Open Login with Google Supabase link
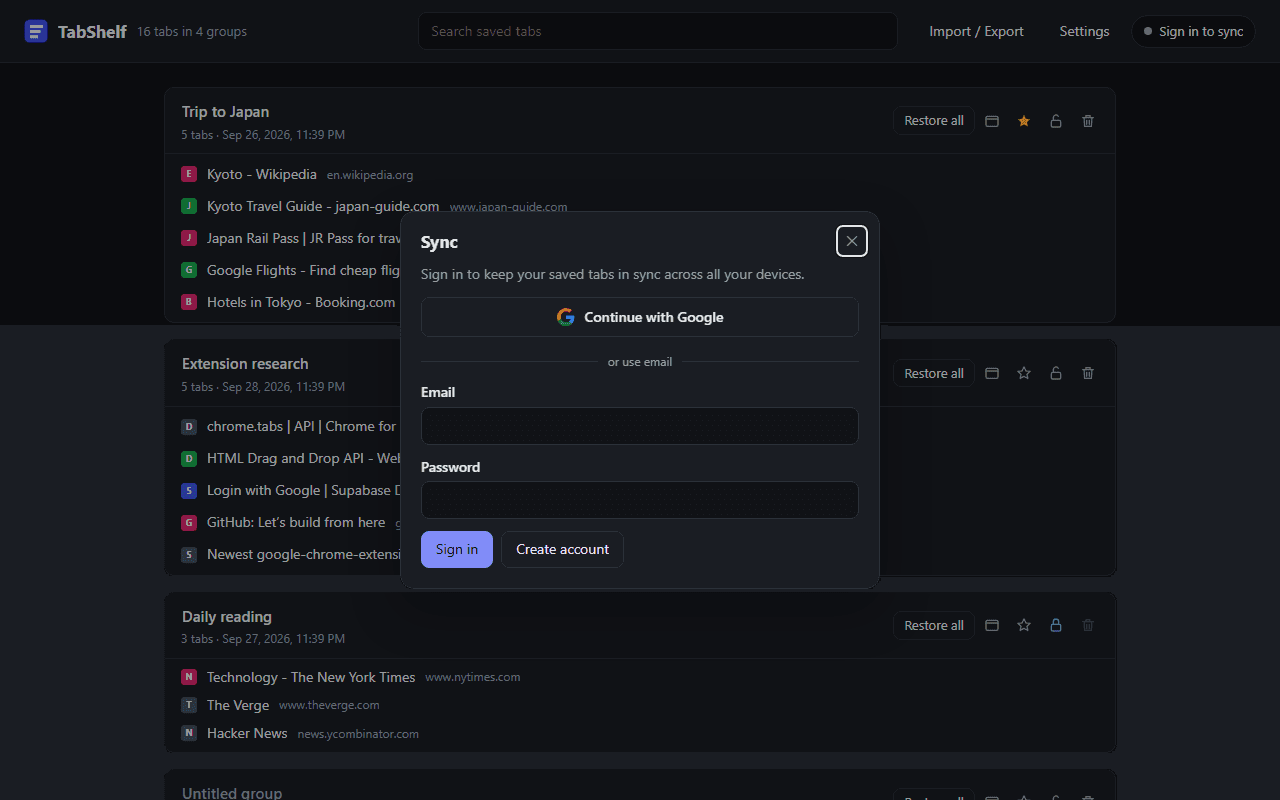 coord(304,490)
